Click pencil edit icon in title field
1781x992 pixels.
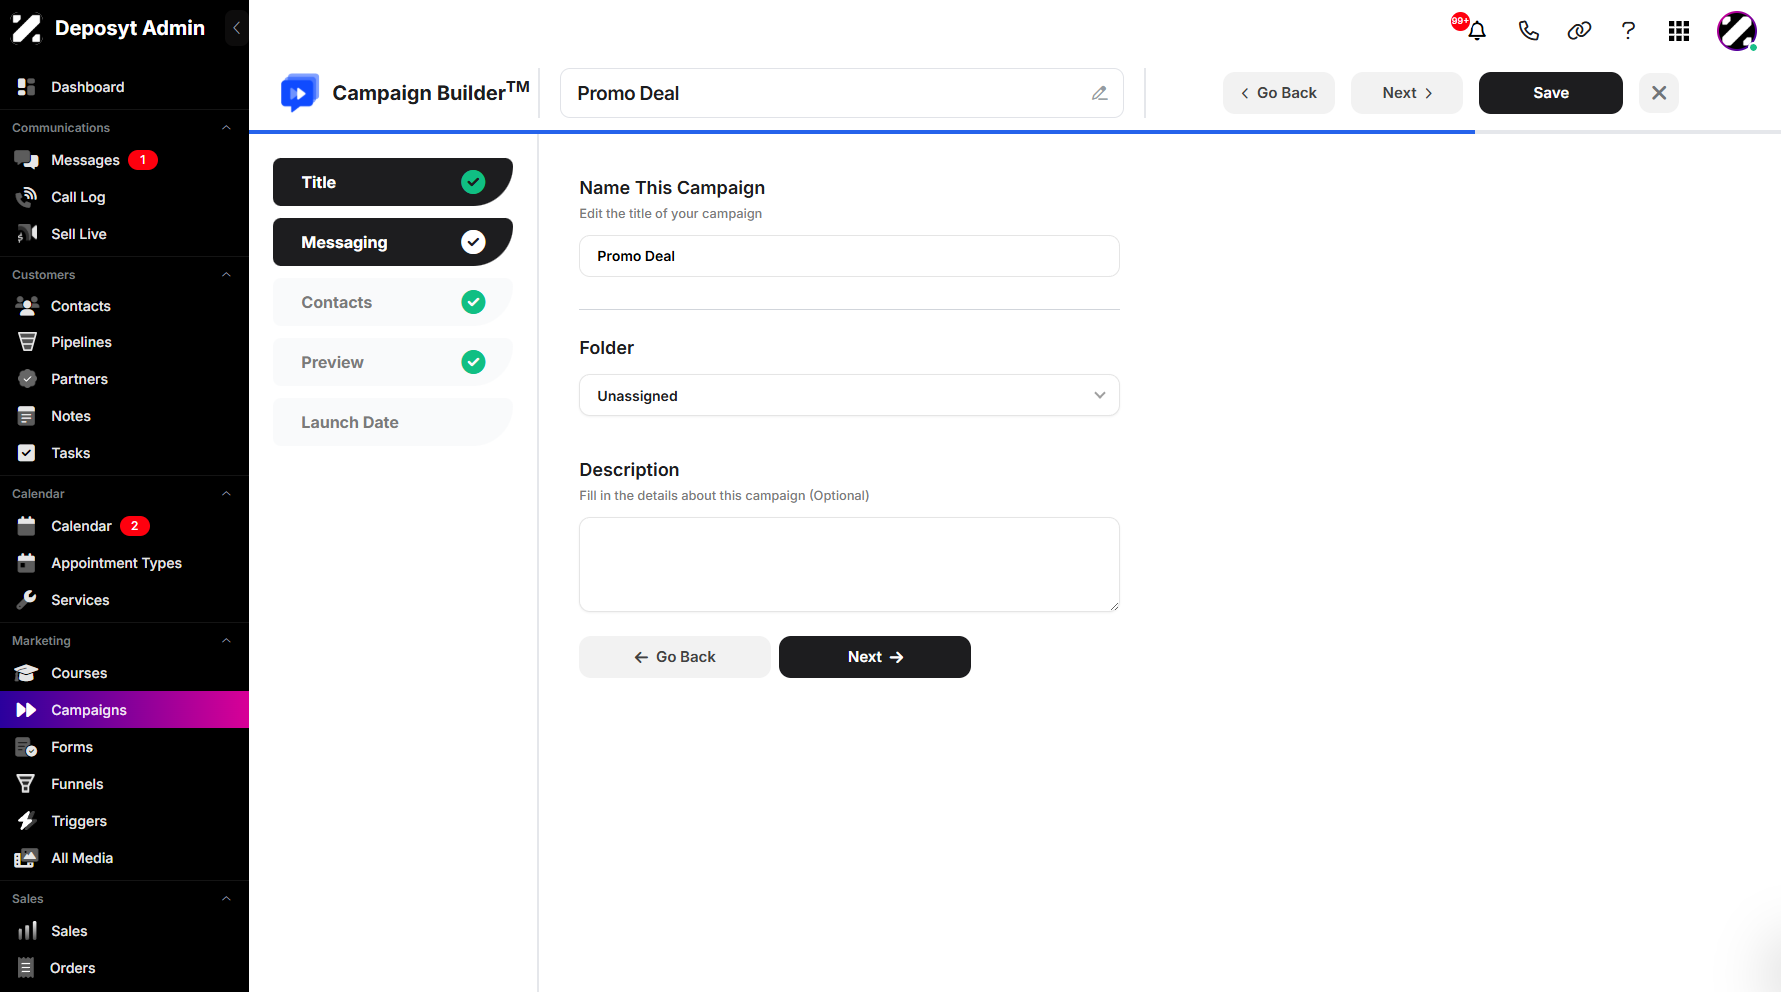coord(1099,93)
